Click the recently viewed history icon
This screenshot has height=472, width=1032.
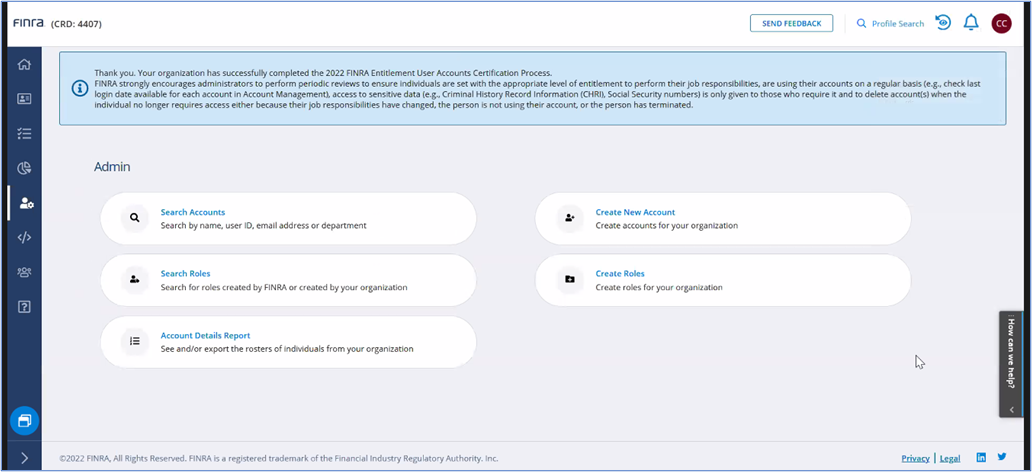[x=942, y=23]
